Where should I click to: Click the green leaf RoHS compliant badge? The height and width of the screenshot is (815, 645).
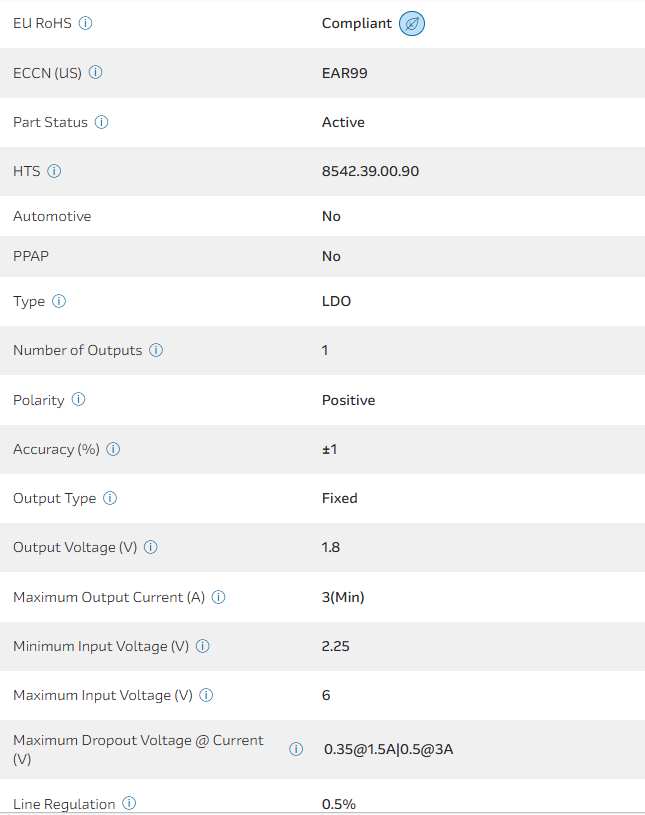(412, 23)
